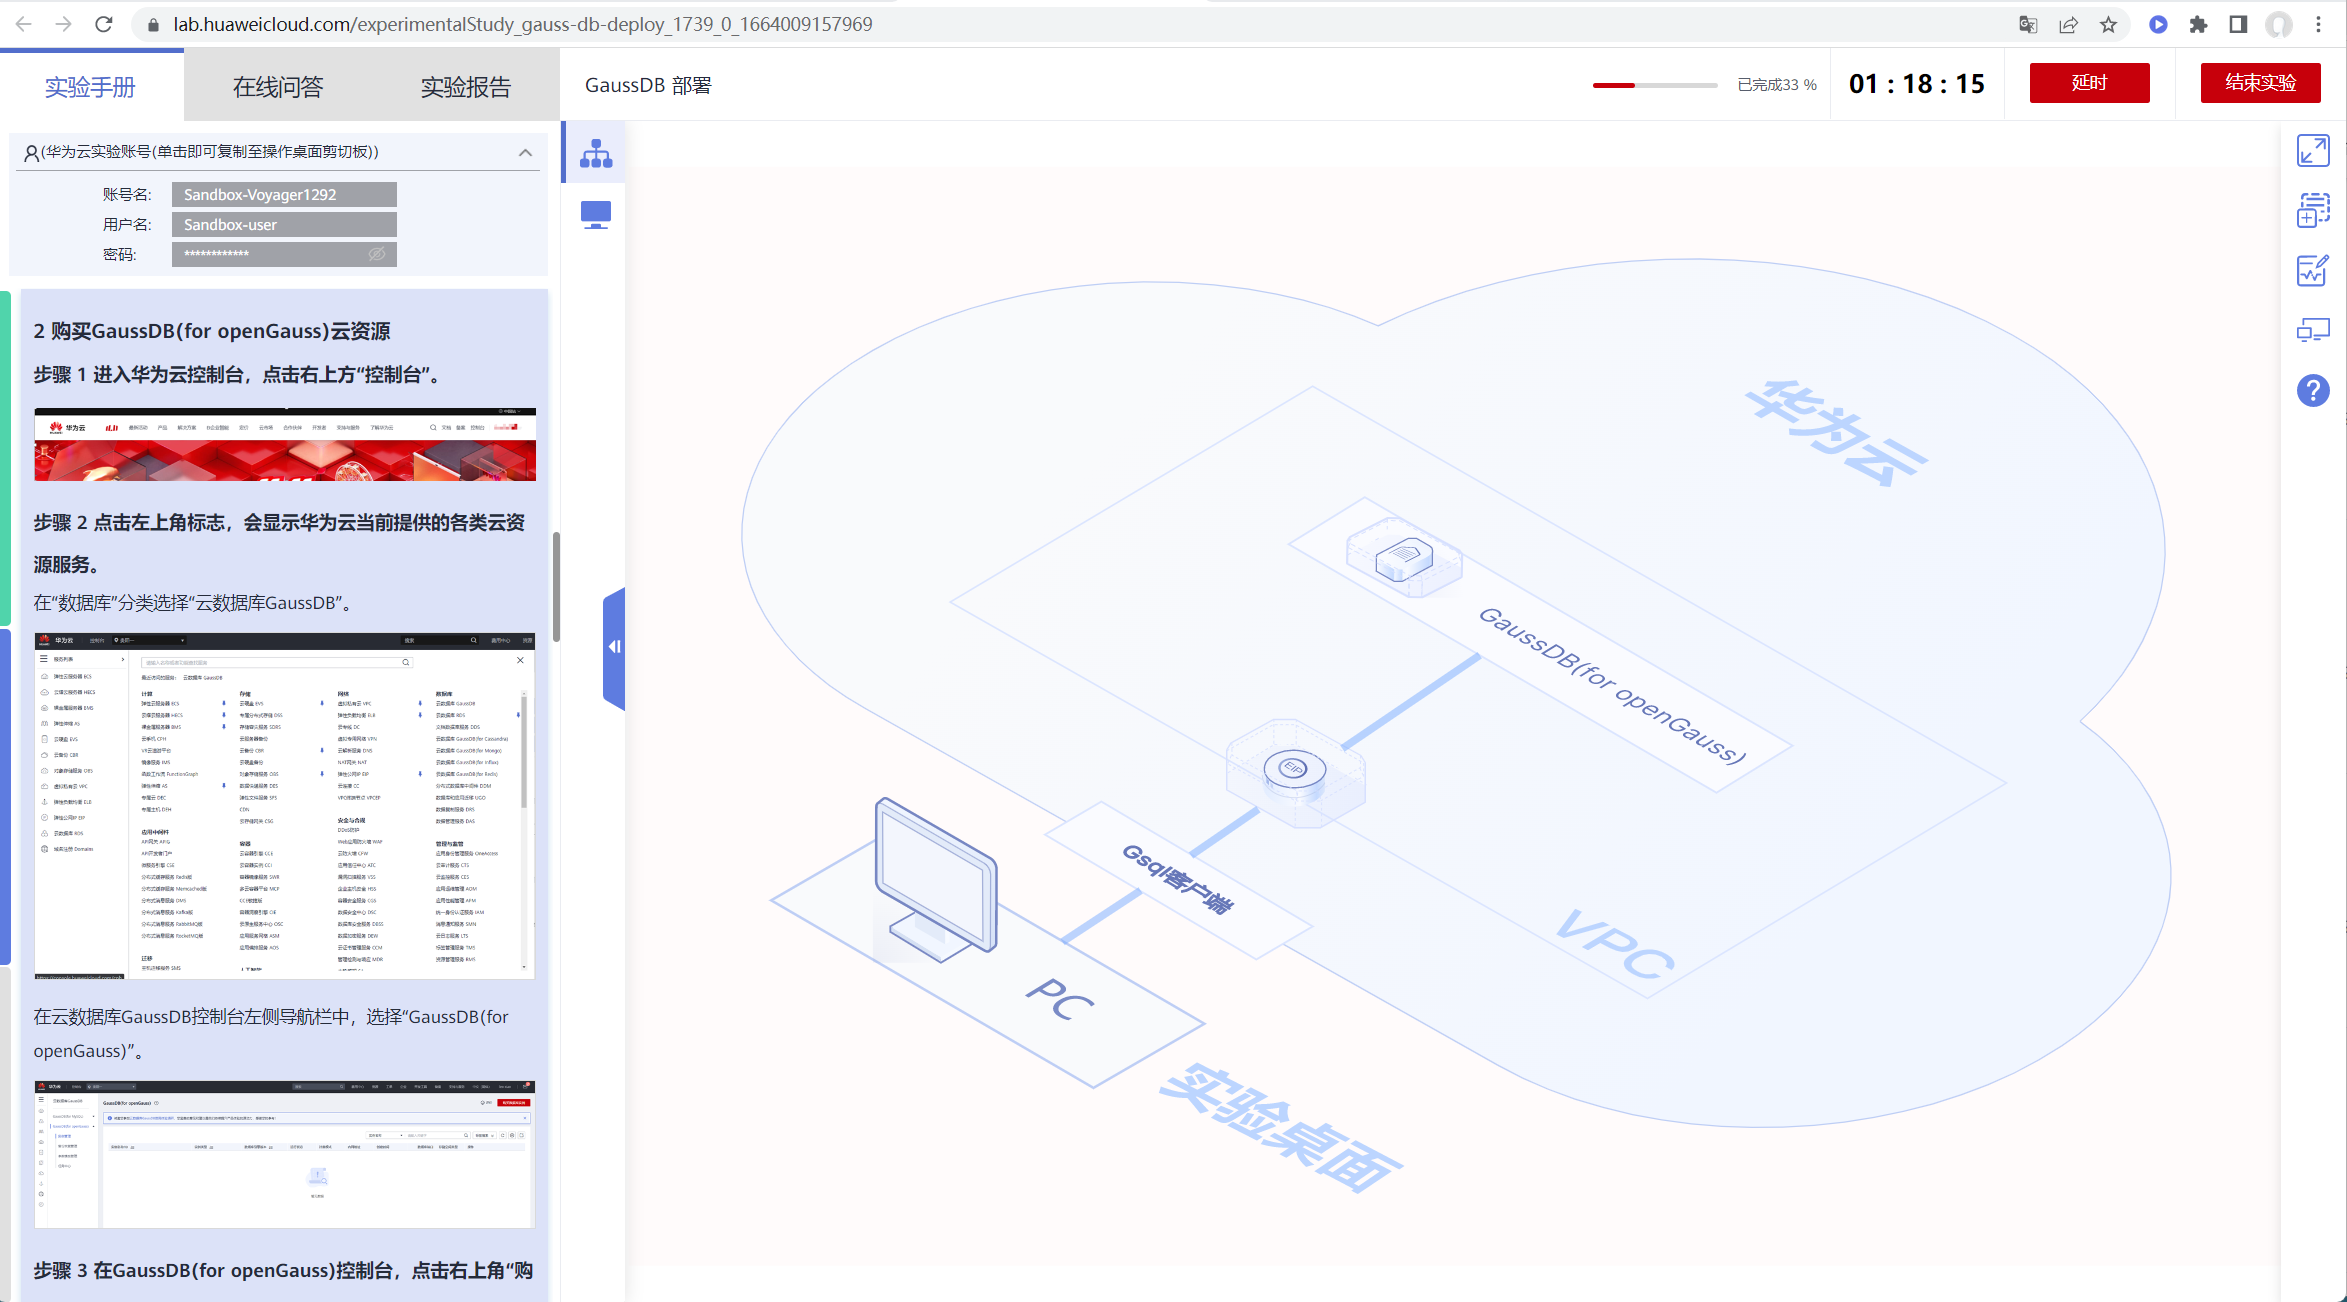Click the fullscreen expand icon
Image resolution: width=2347 pixels, height=1302 pixels.
coord(2312,151)
